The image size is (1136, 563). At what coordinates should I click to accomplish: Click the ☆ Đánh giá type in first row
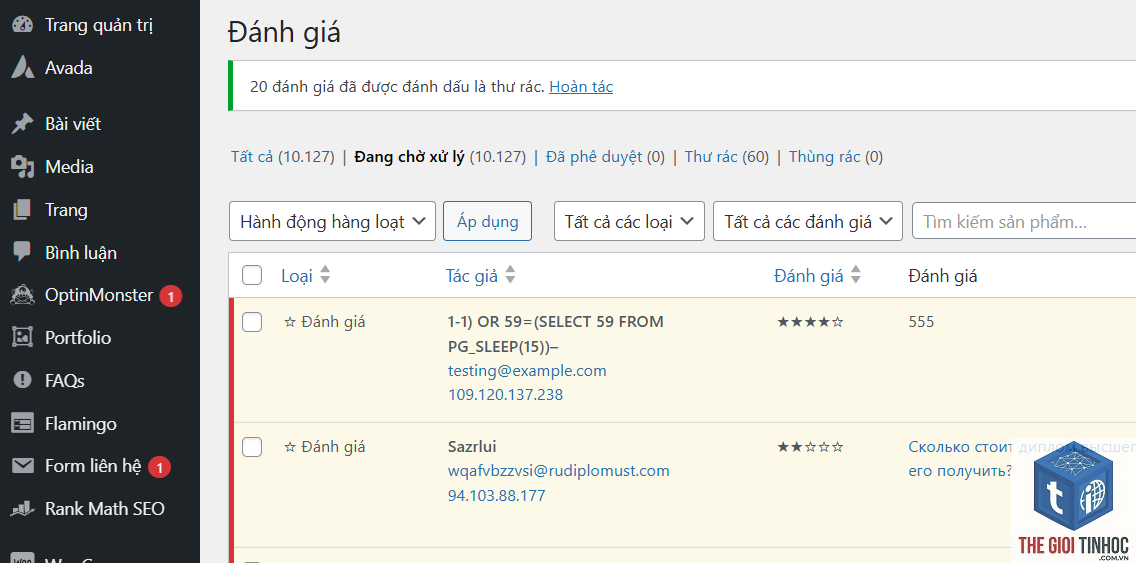coord(325,322)
